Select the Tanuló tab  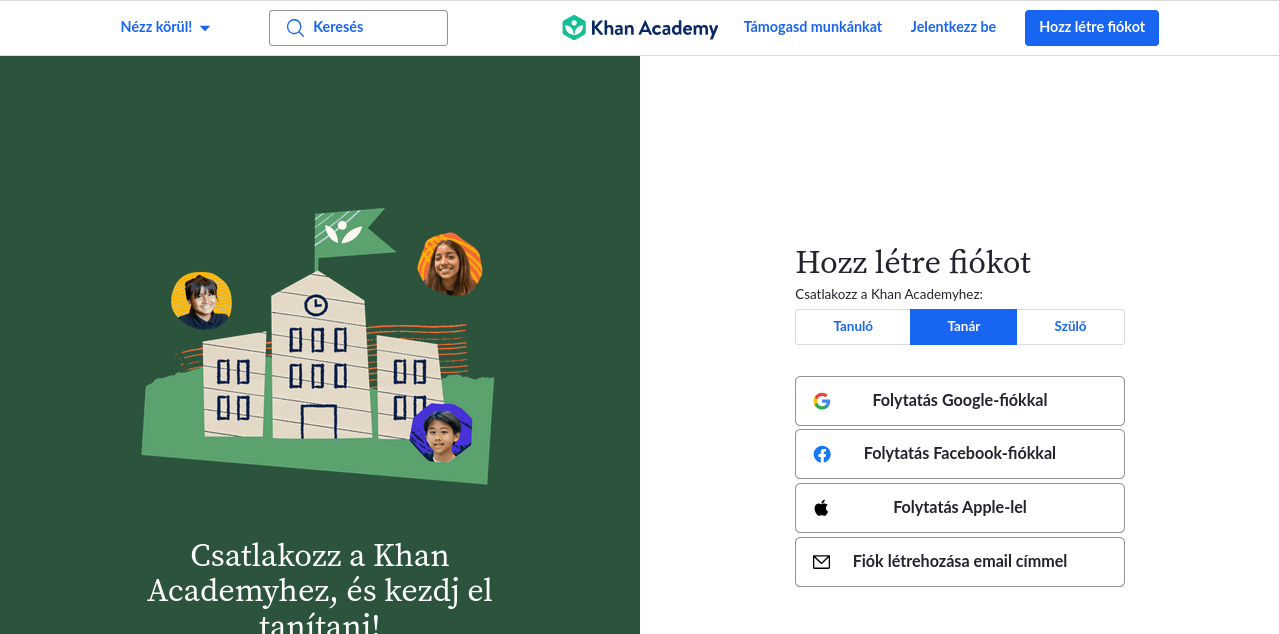coord(853,327)
